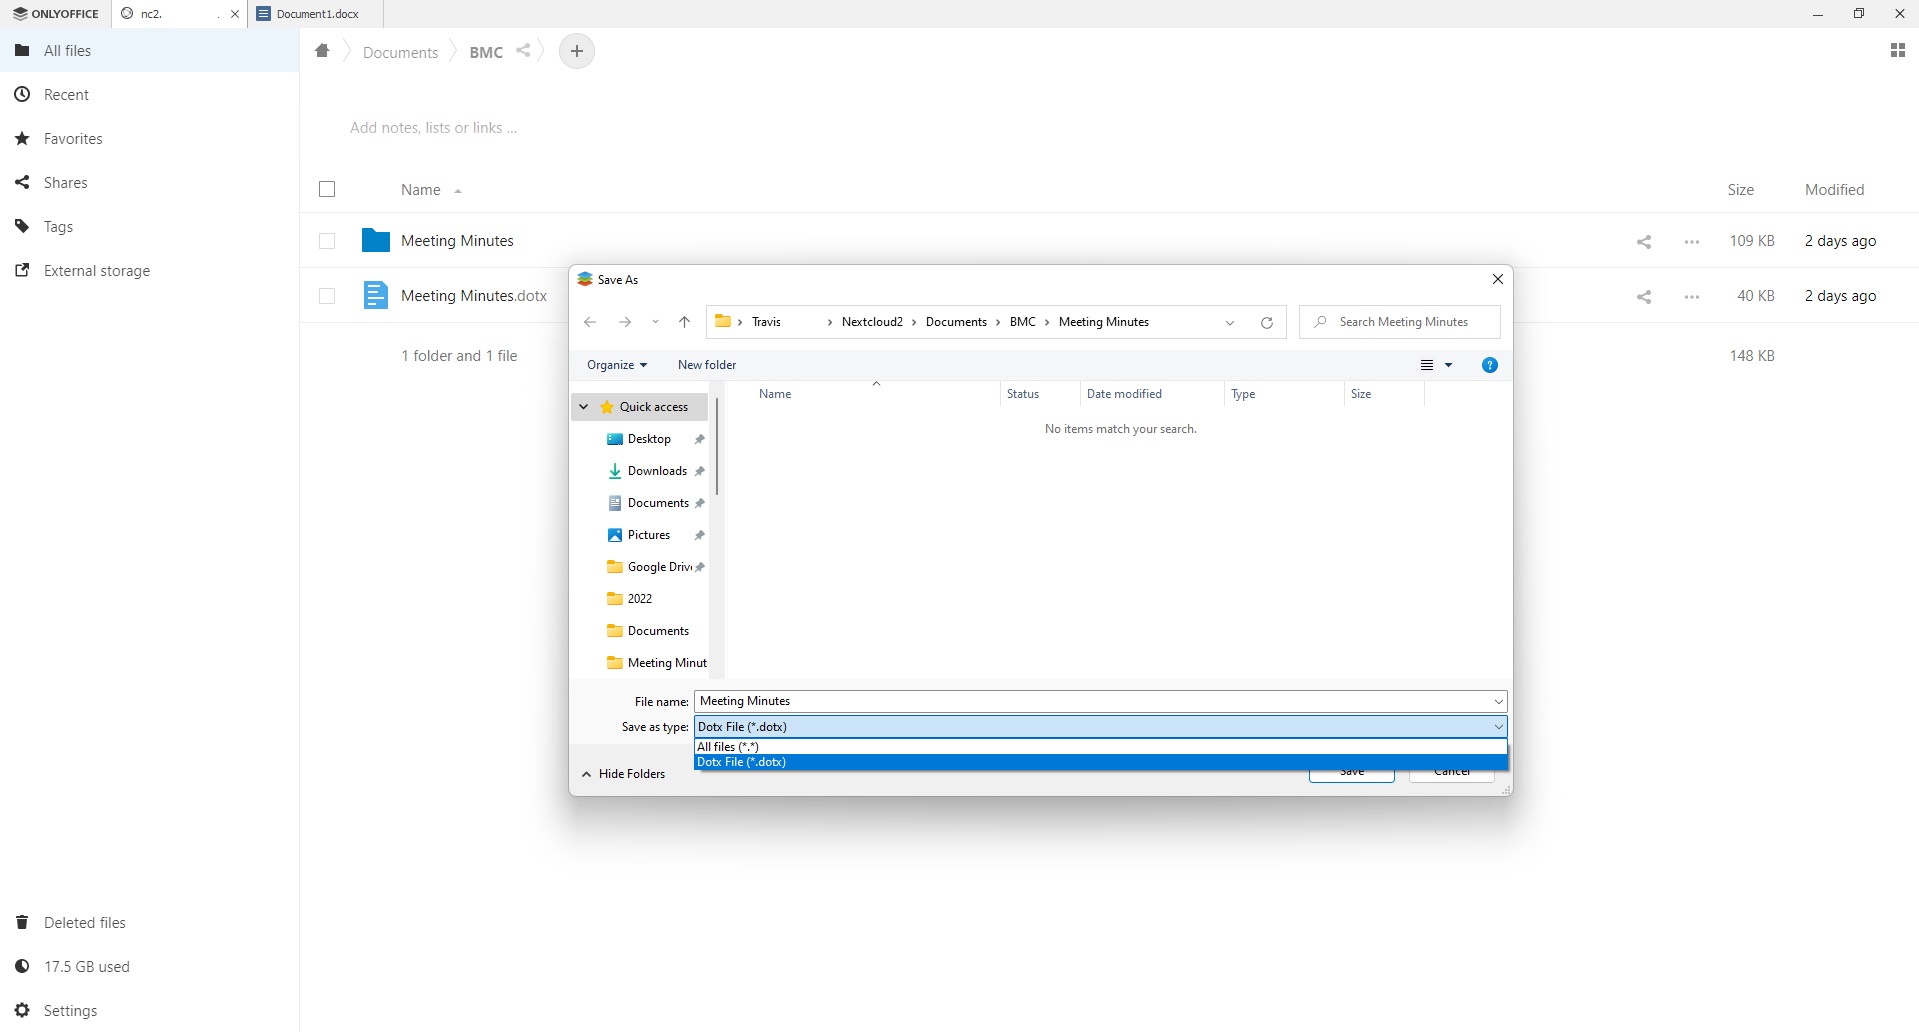Click the refresh icon in Save As dialog
This screenshot has width=1919, height=1032.
(1266, 322)
